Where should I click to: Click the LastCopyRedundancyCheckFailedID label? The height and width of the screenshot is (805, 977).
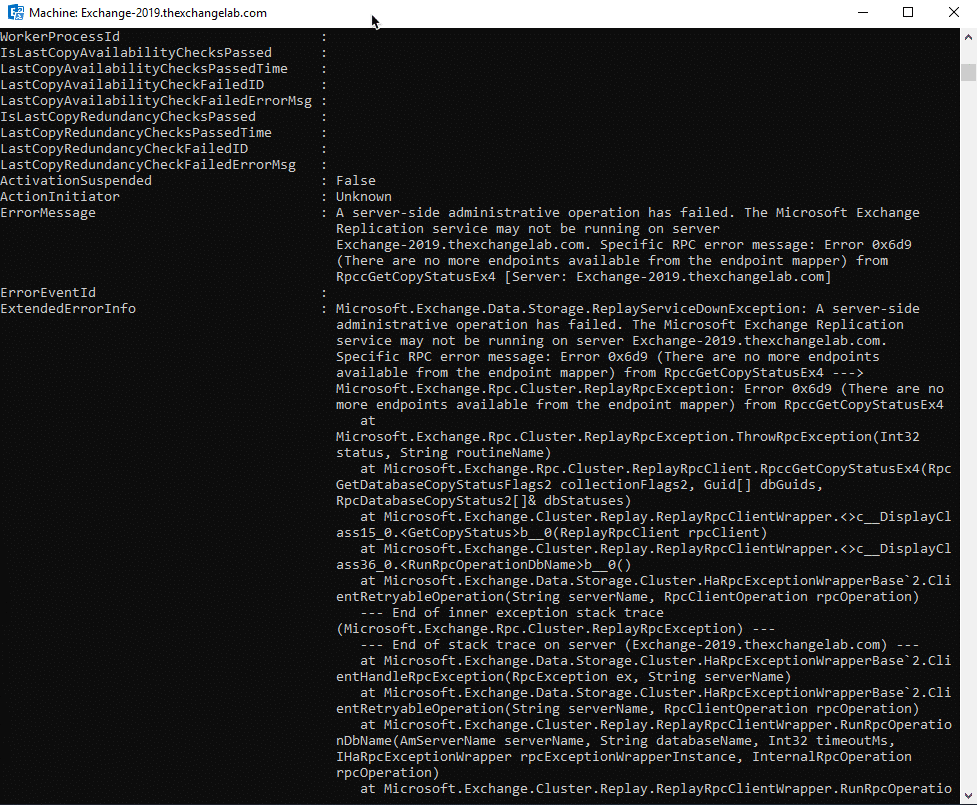pos(124,149)
